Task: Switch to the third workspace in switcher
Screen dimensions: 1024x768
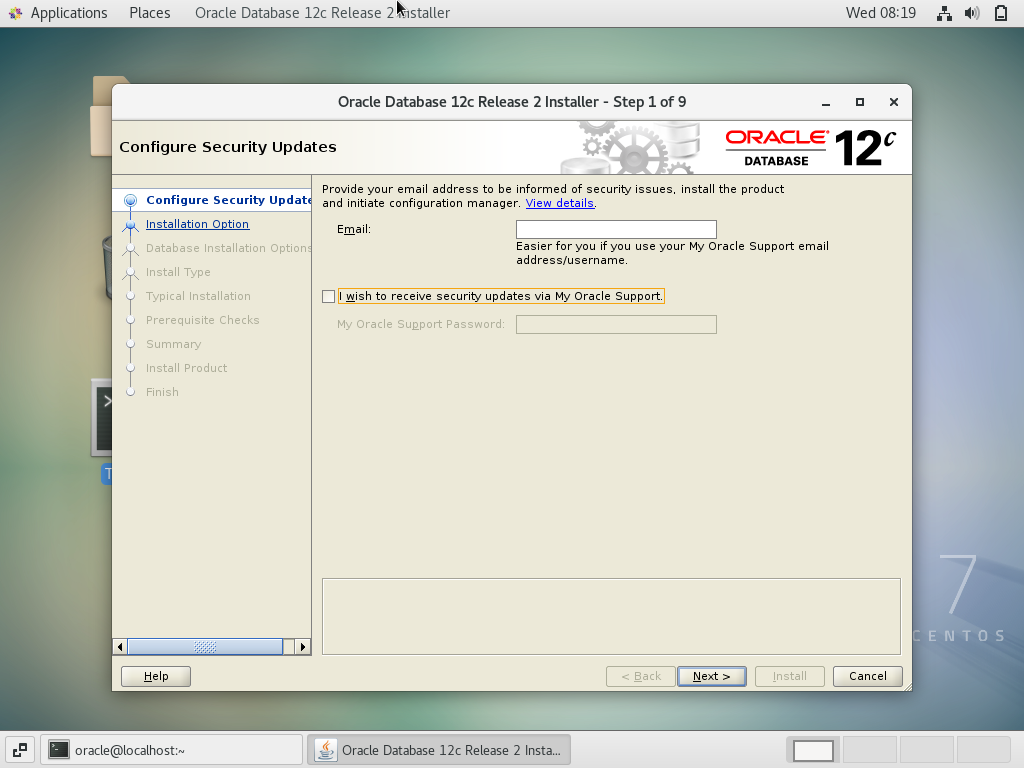Action: point(927,750)
